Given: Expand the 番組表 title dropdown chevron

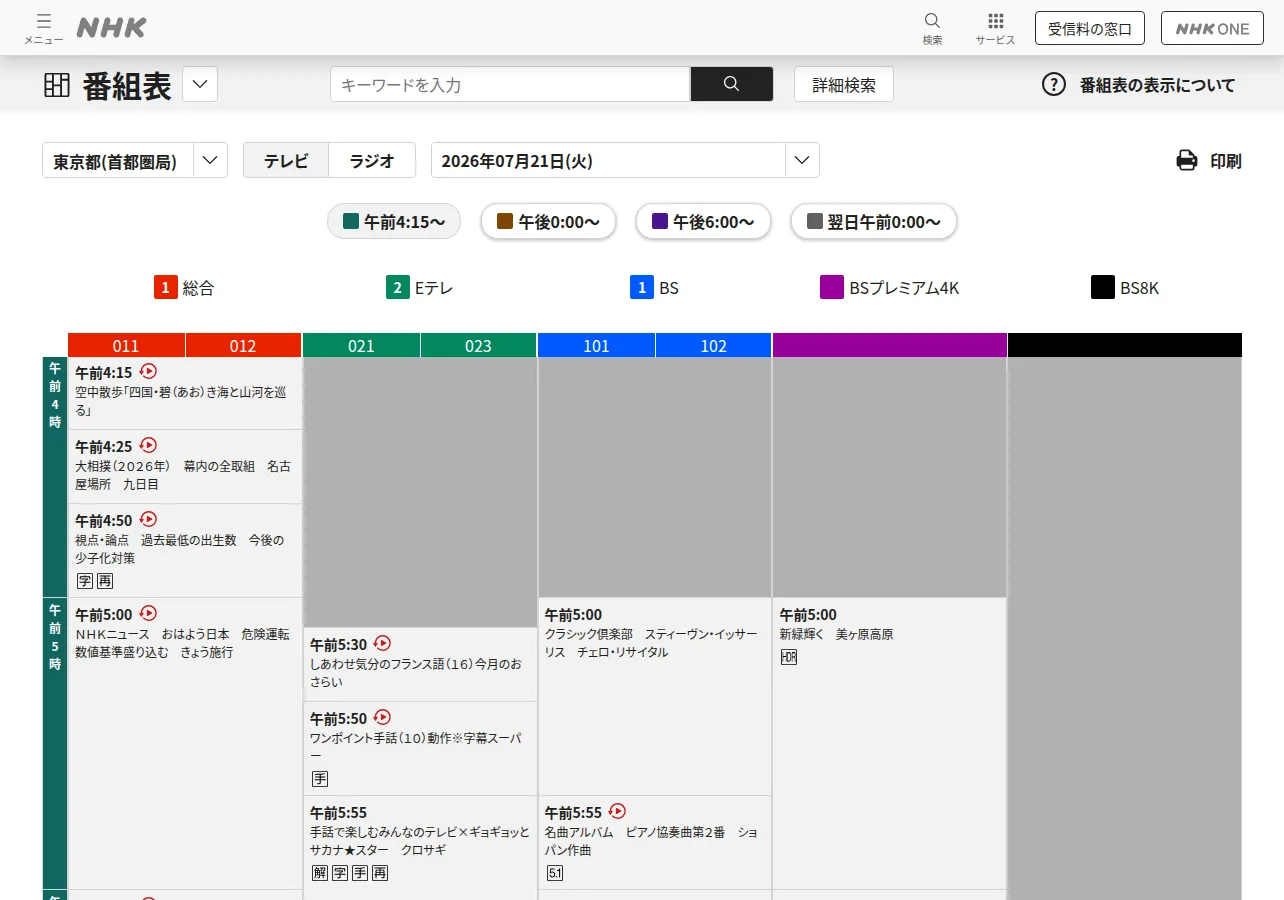Looking at the screenshot, I should pos(200,84).
